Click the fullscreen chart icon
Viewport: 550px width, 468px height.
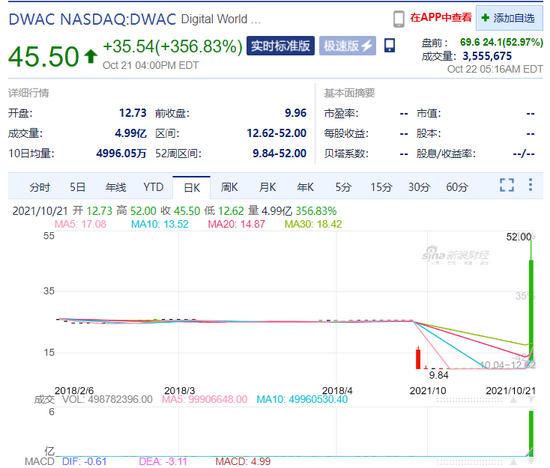(507, 185)
